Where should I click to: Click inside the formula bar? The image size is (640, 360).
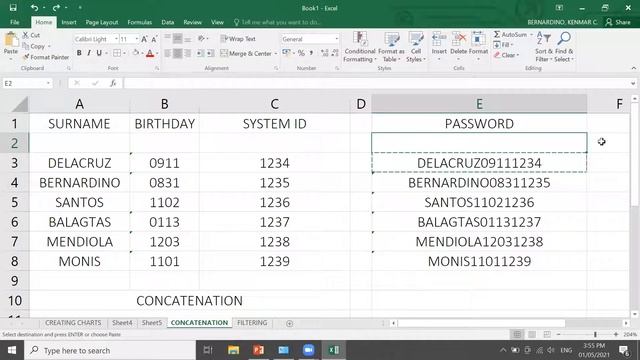pyautogui.click(x=376, y=83)
